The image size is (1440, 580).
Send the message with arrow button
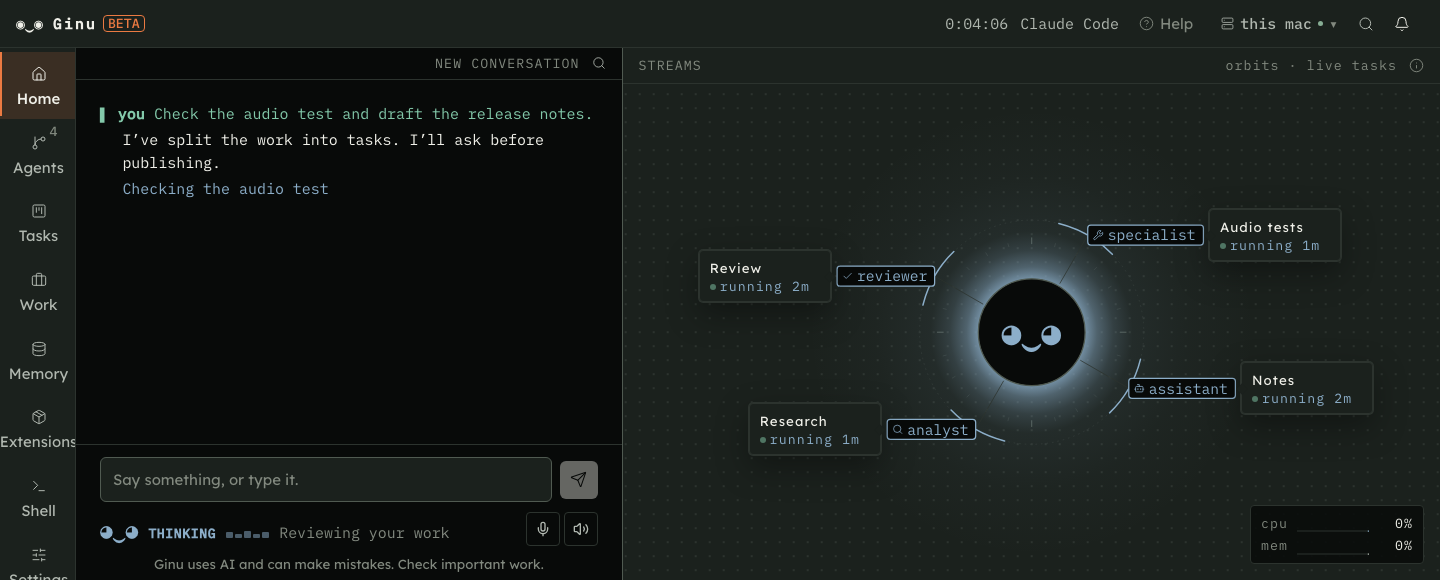tap(579, 480)
